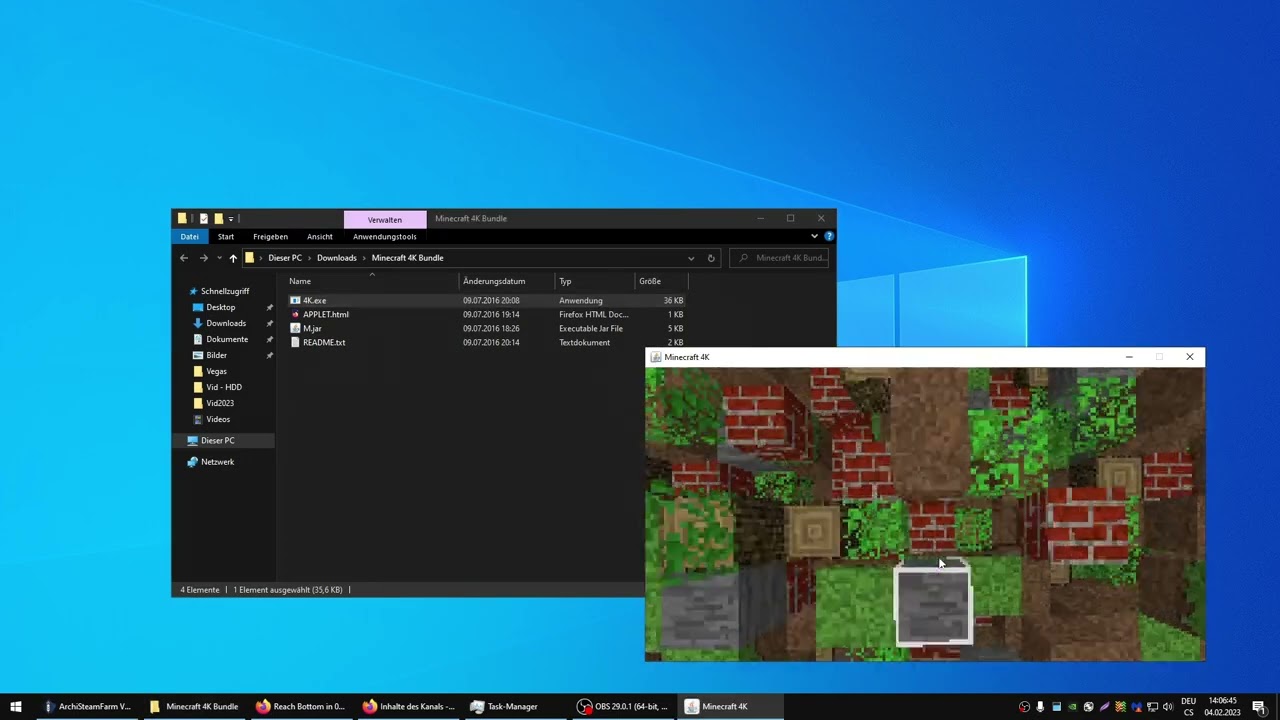The image size is (1280, 720).
Task: Expand the Explorer ribbon chevron
Action: (x=814, y=236)
